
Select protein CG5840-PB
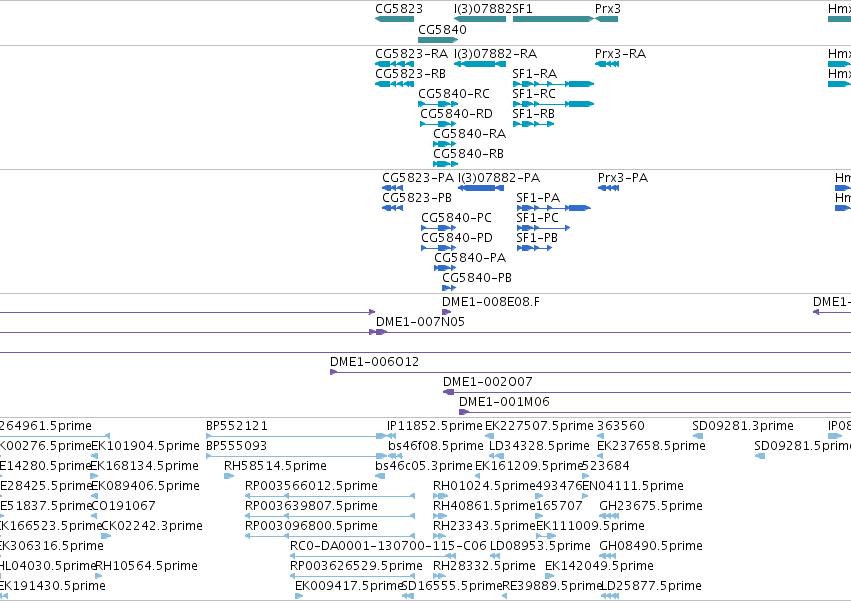(x=449, y=288)
